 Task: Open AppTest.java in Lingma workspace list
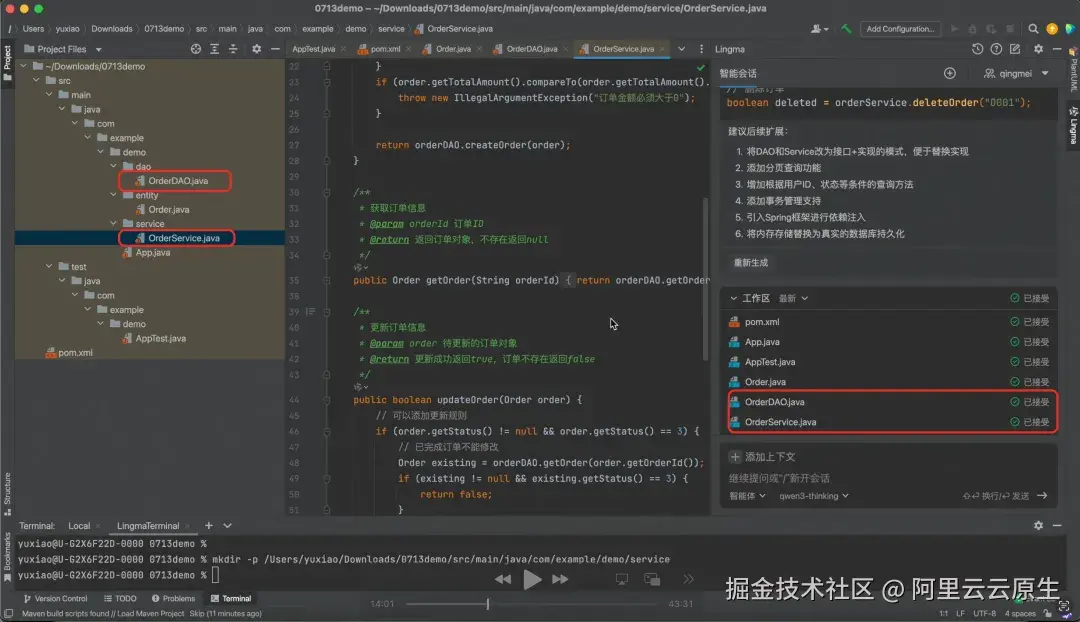(769, 362)
